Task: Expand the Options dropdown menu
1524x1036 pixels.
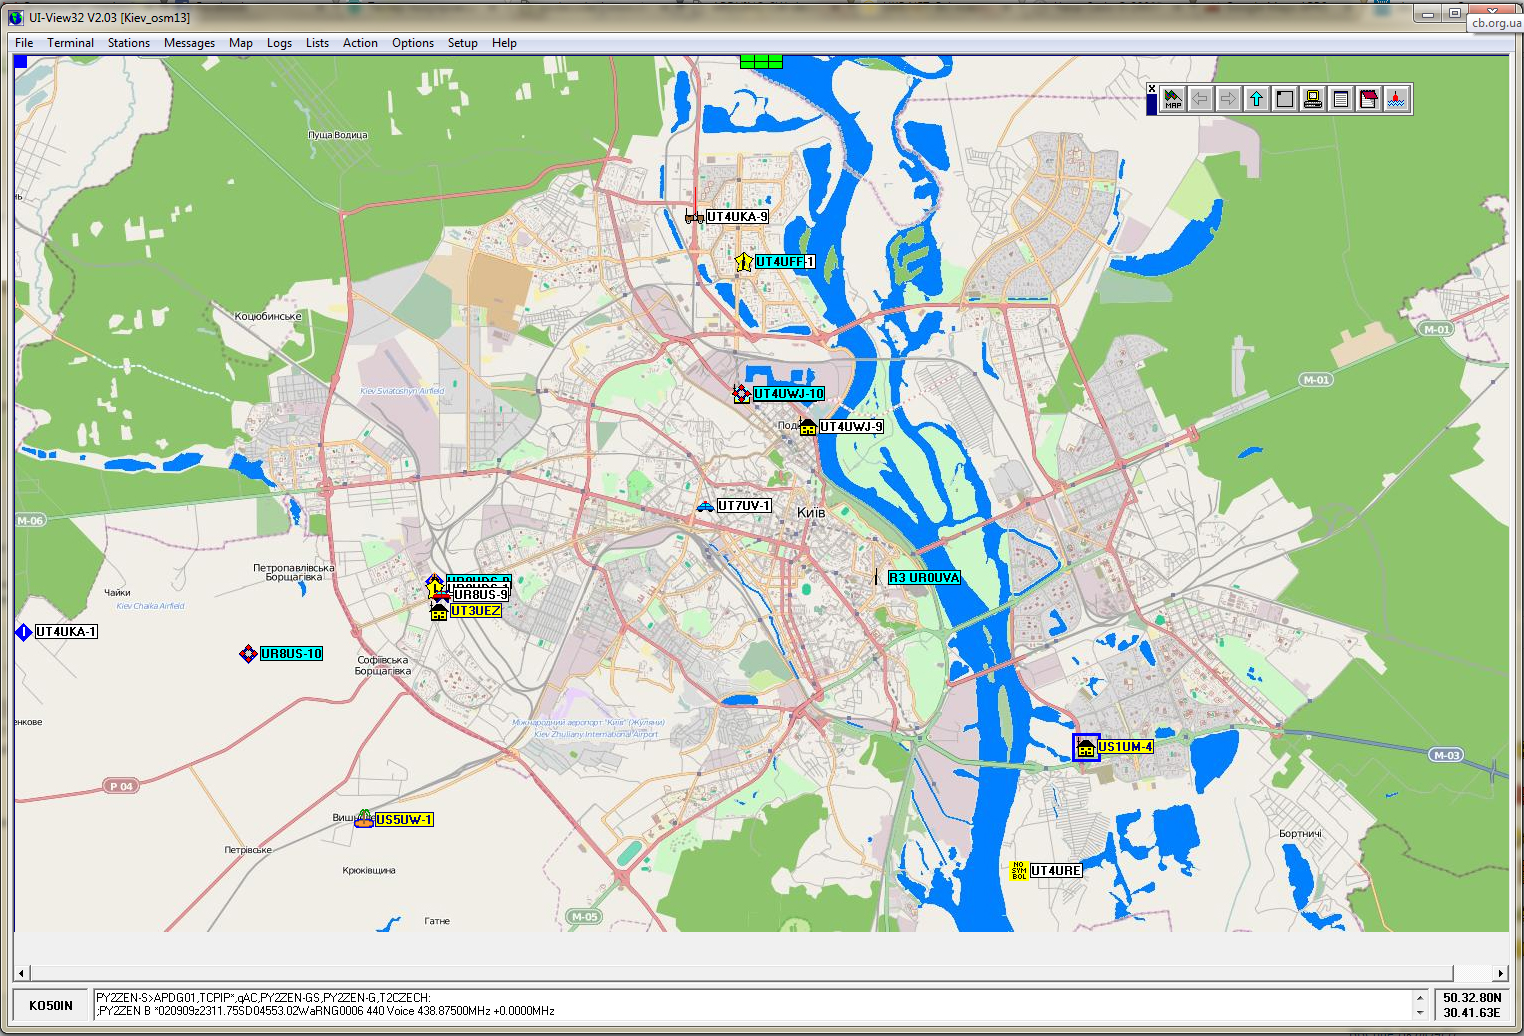Action: point(412,43)
